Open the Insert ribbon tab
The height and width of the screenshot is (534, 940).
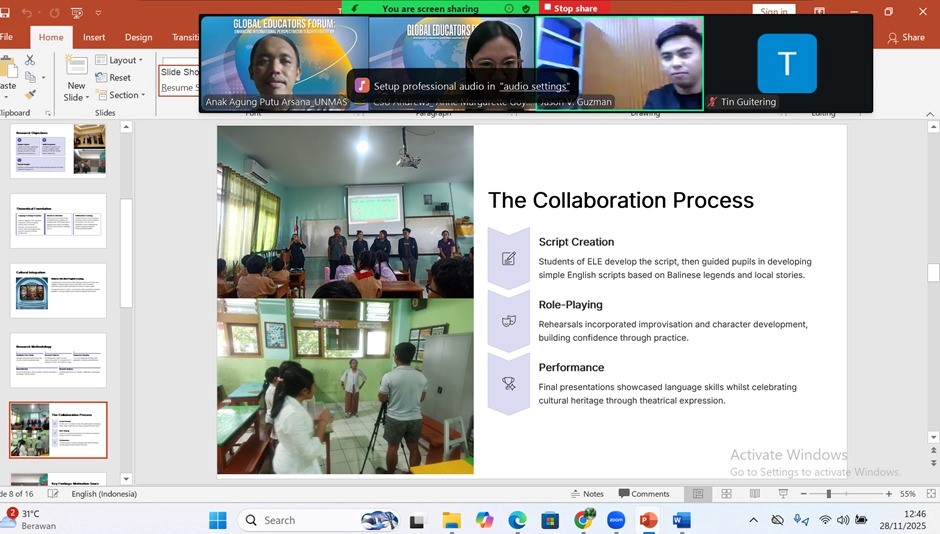94,37
